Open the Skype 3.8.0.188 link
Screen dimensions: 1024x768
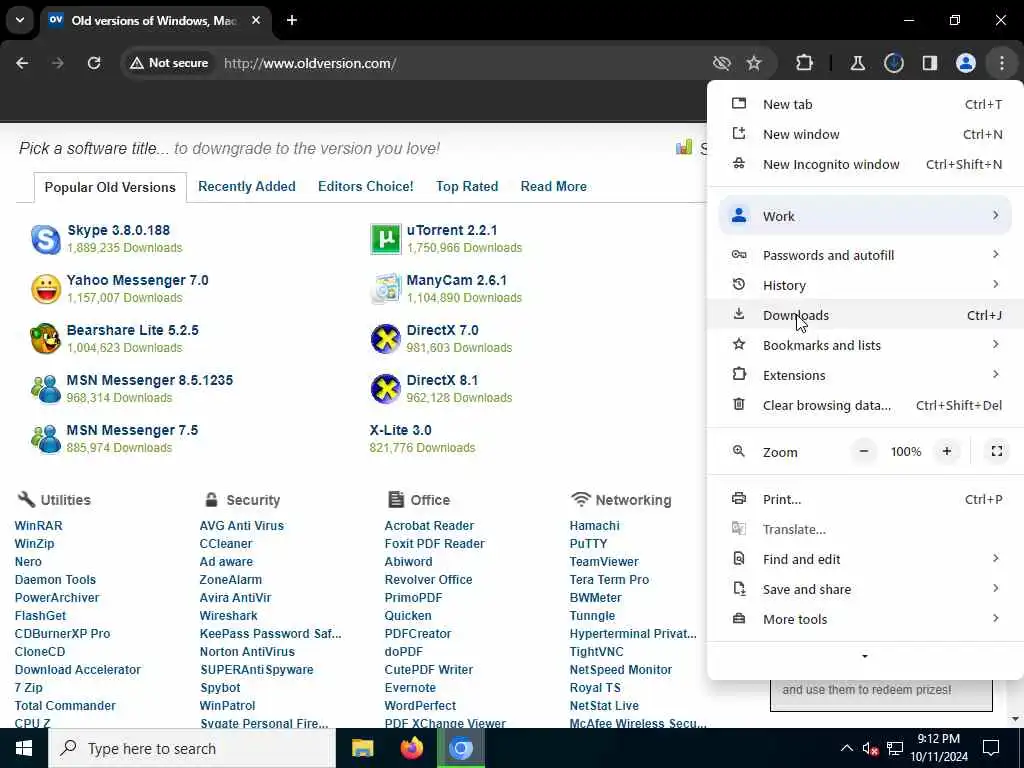click(x=118, y=230)
